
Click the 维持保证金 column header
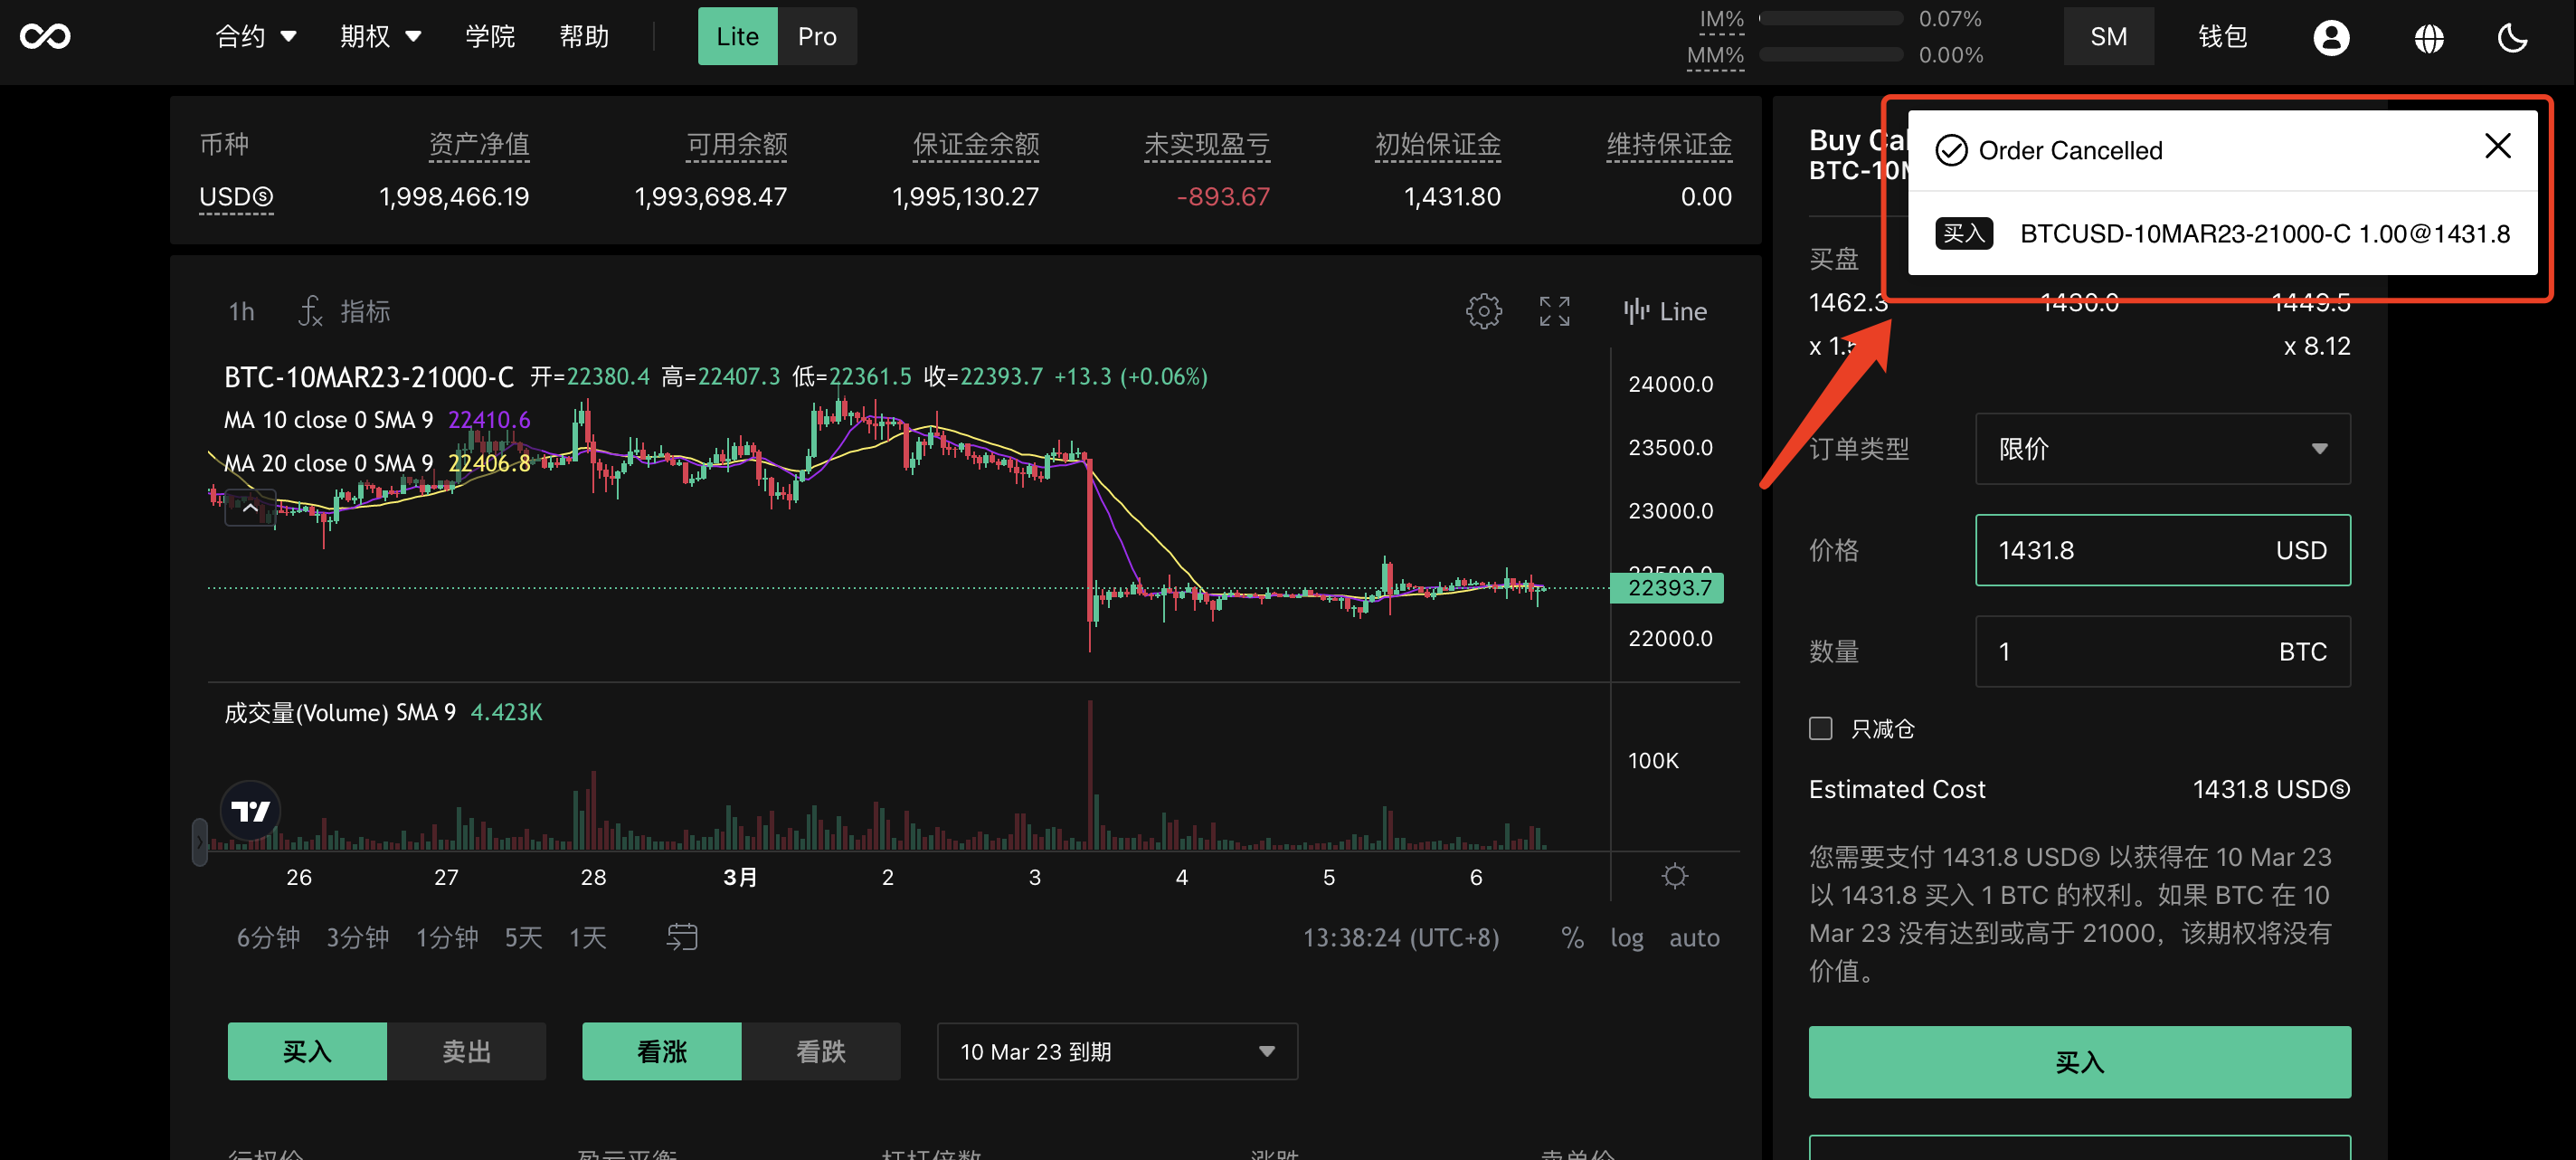pyautogui.click(x=1668, y=144)
